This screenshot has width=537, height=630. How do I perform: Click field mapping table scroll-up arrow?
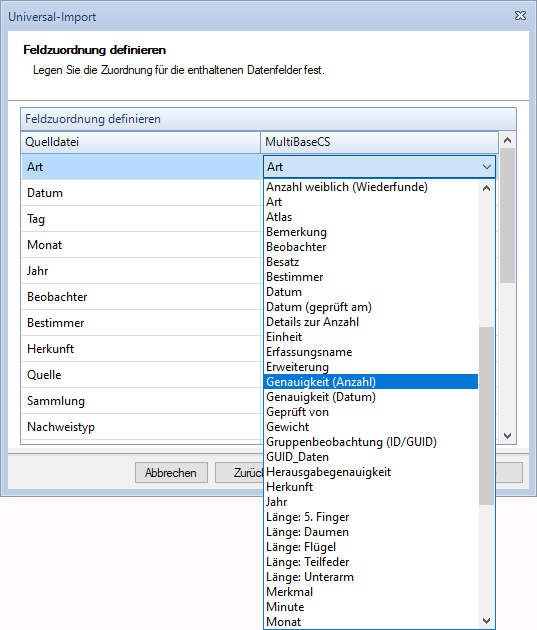[x=507, y=140]
